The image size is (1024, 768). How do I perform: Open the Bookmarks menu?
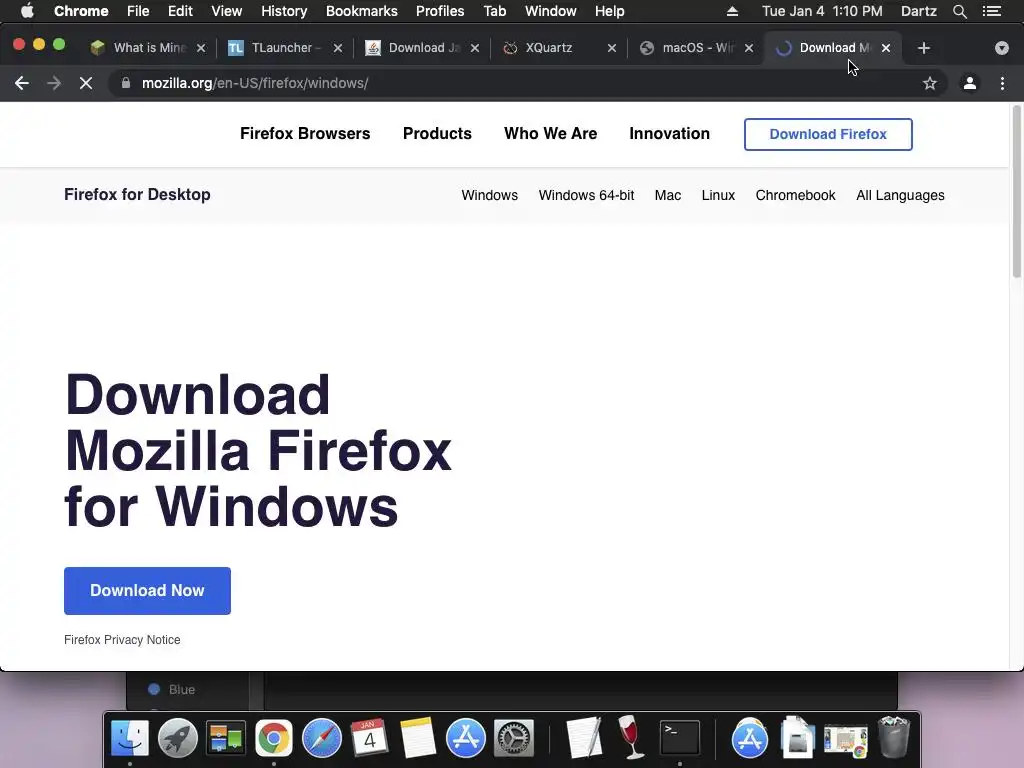361,11
